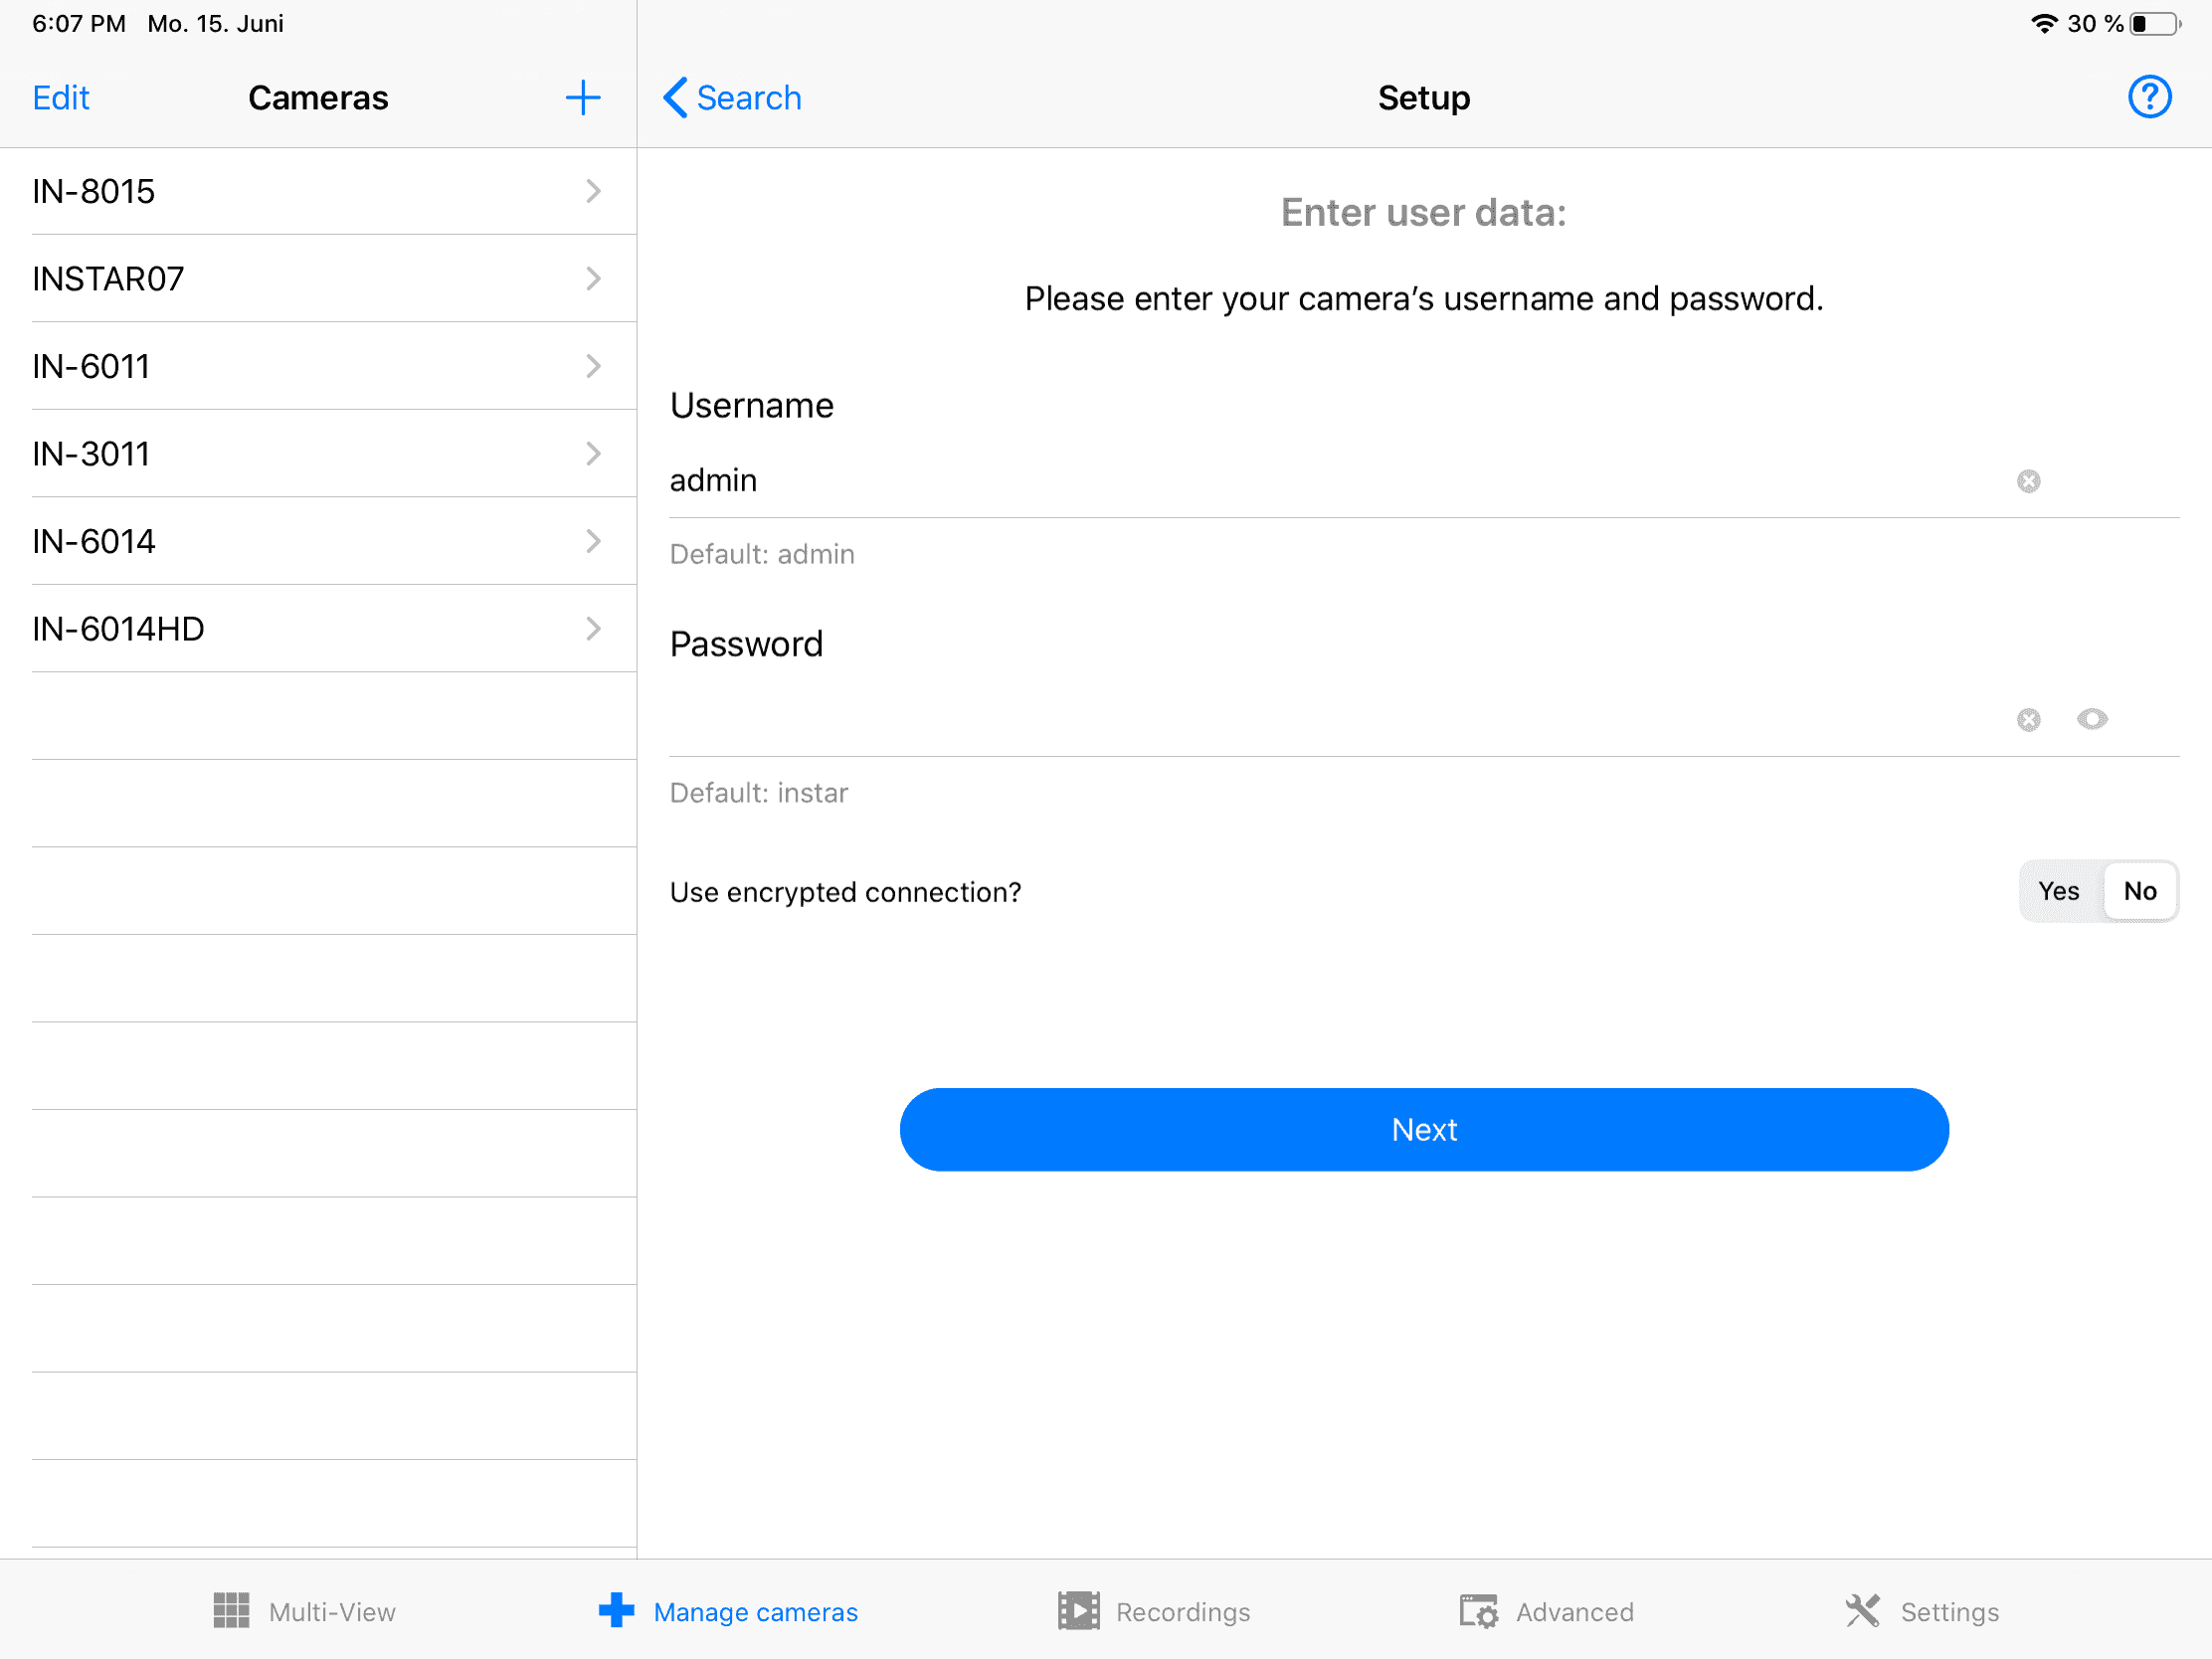Go back to Search
The width and height of the screenshot is (2212, 1659).
point(732,98)
